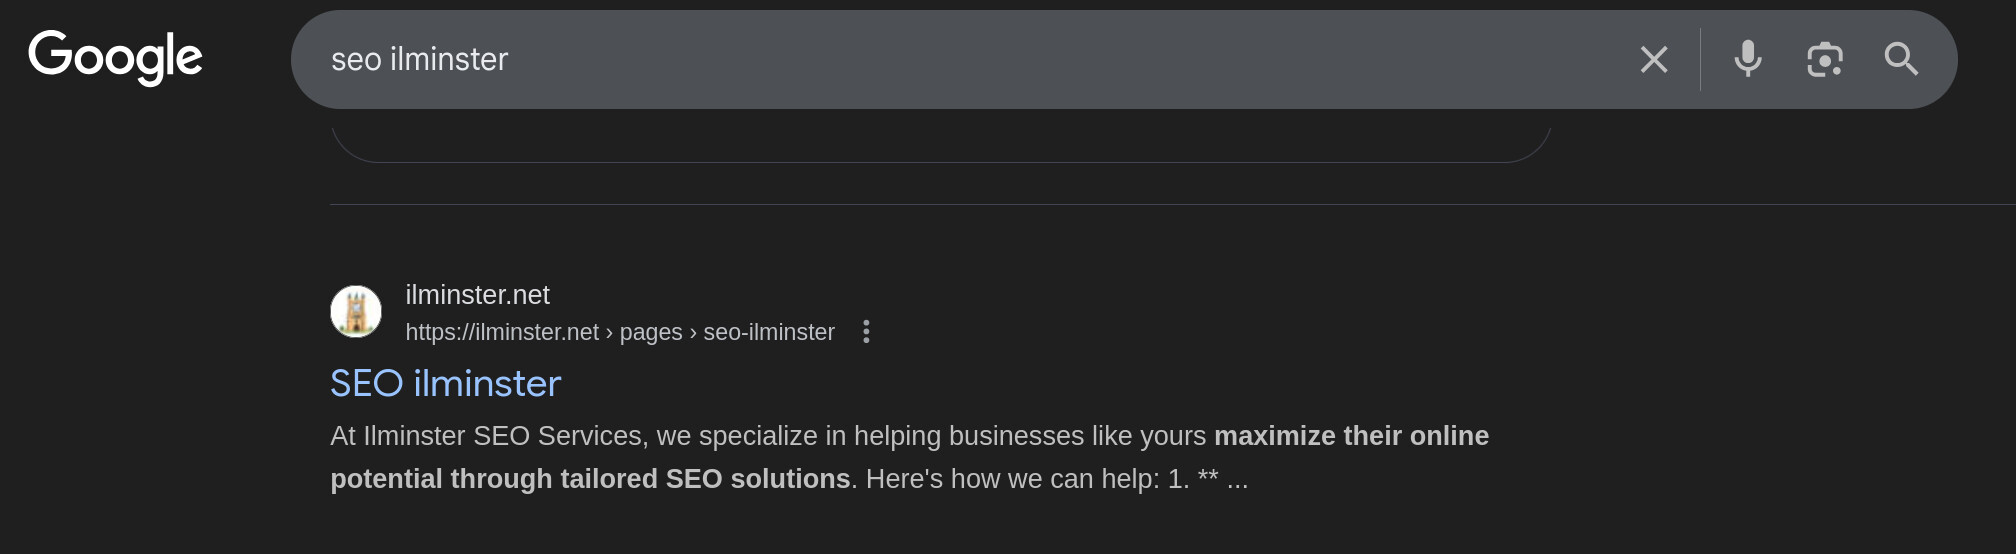2016x554 pixels.
Task: Click the "seo-ilminster" breadcrumb segment
Action: (x=768, y=332)
